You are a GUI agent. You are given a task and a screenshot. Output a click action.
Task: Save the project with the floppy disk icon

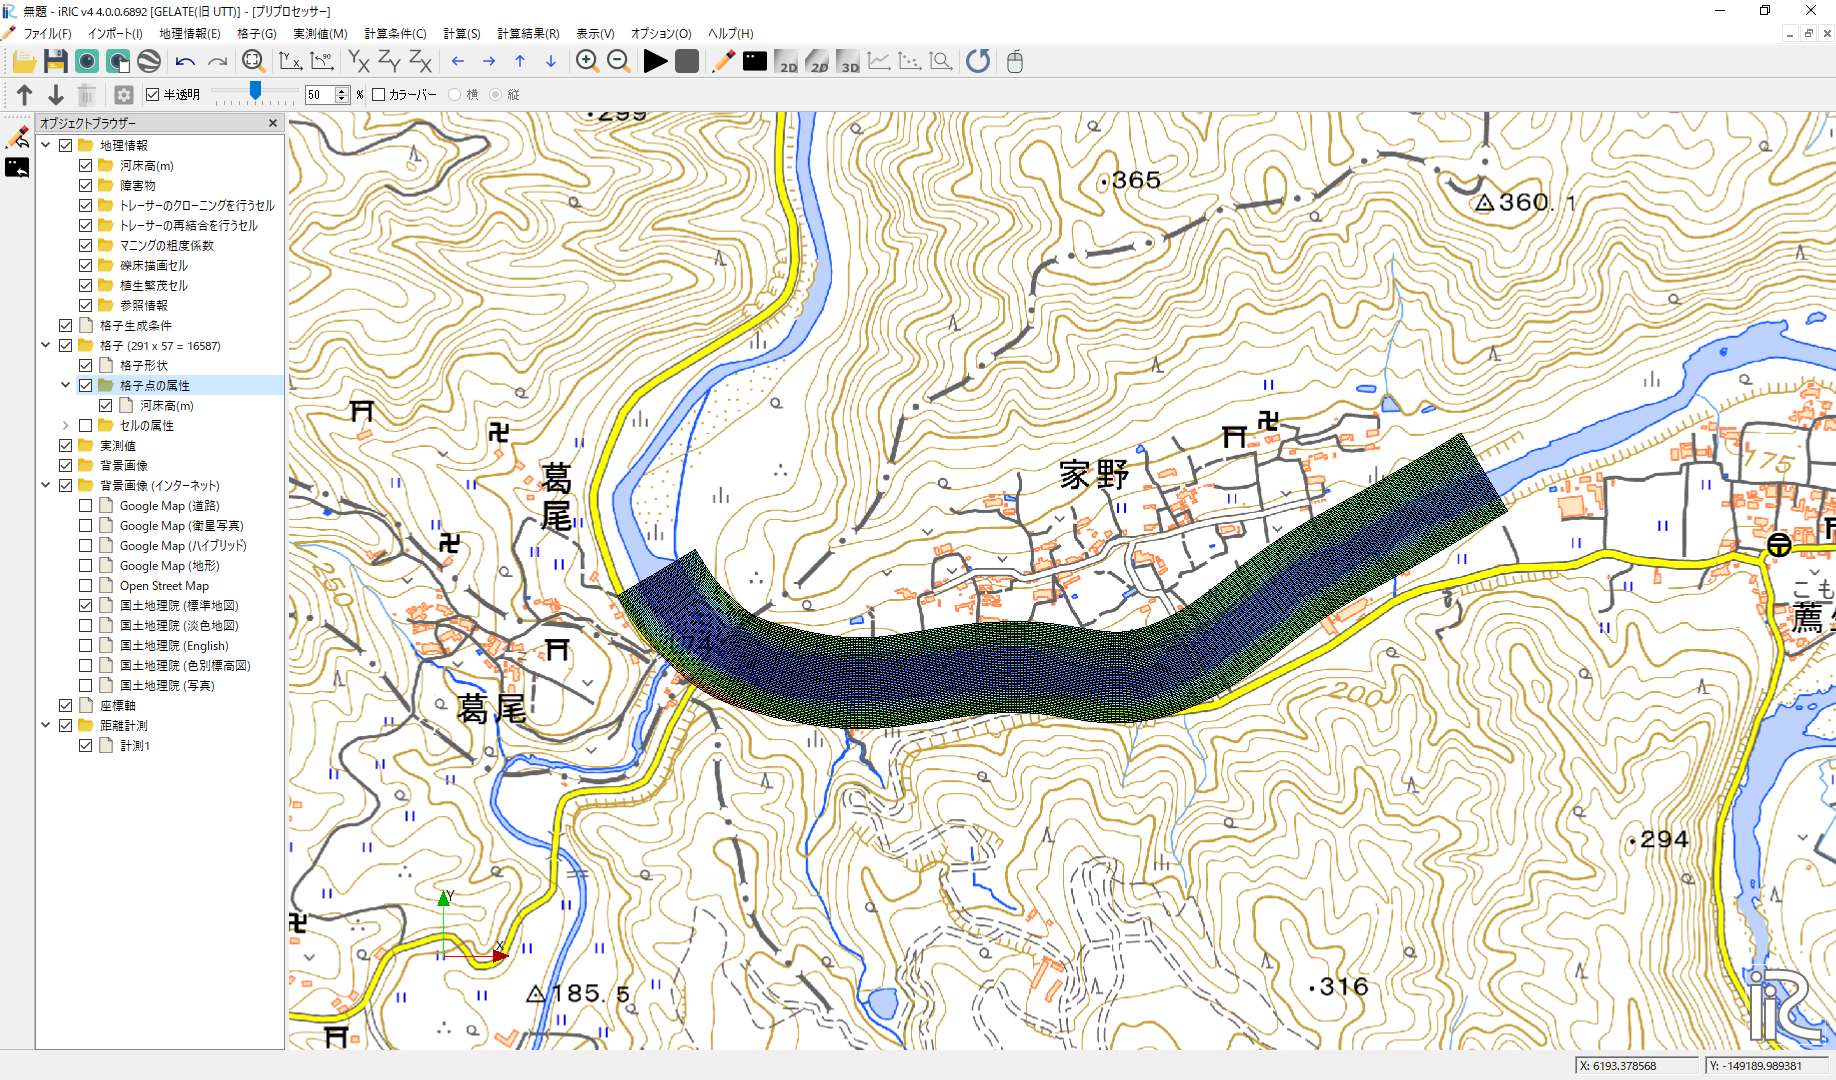click(55, 62)
